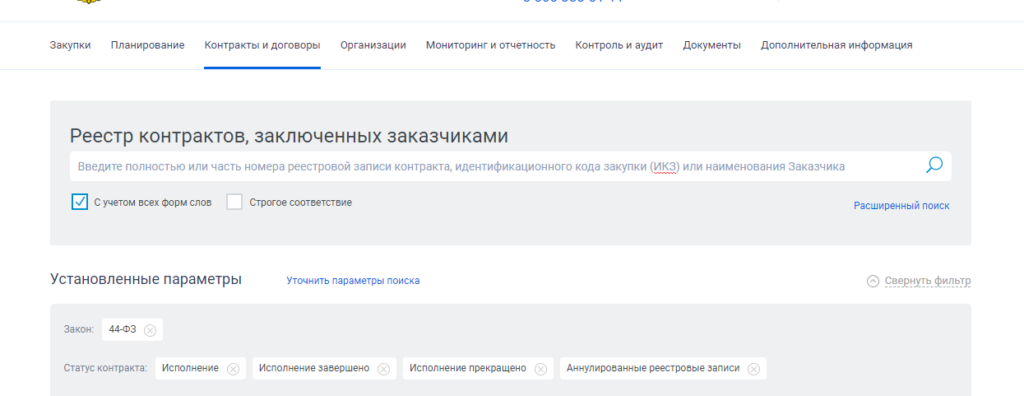Remove the Исполнение завершено filter chip
This screenshot has width=1024, height=396.
click(x=384, y=369)
